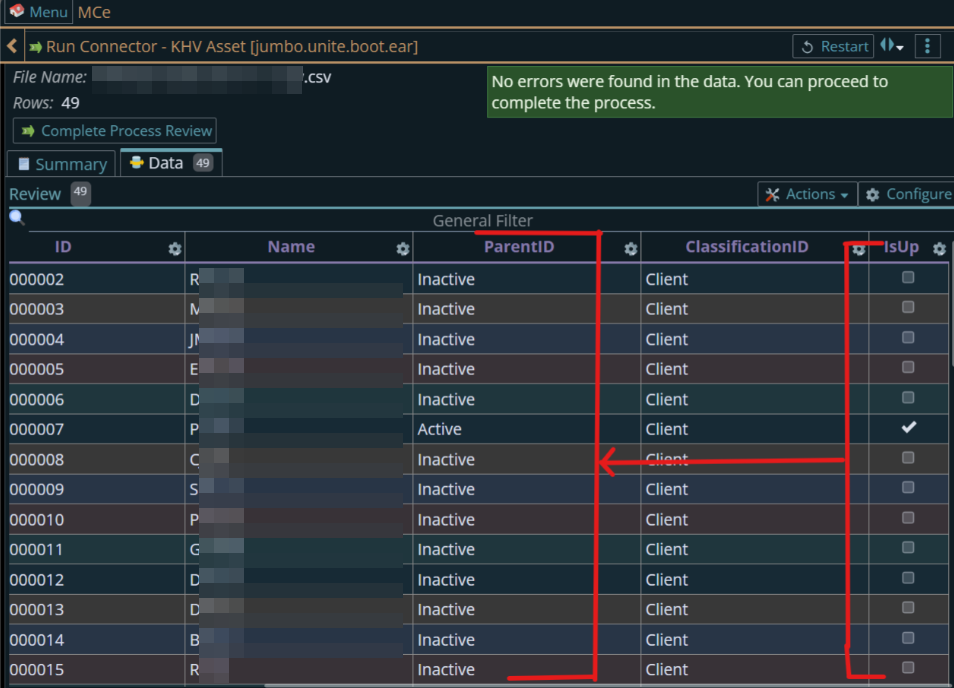The height and width of the screenshot is (688, 954).
Task: Focus the General Filter input field
Action: pos(482,220)
